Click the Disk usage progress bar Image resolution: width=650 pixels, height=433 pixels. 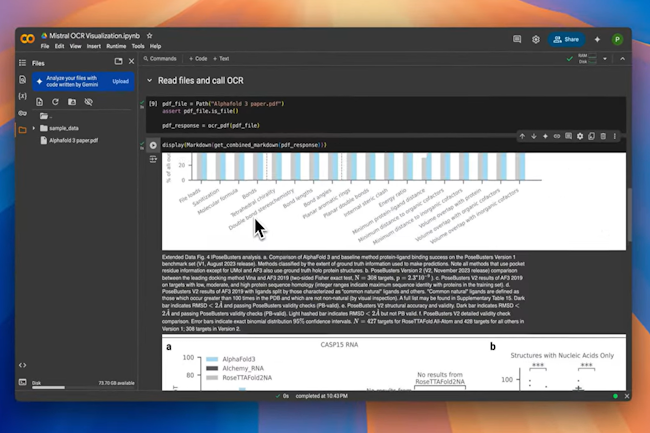click(x=49, y=388)
